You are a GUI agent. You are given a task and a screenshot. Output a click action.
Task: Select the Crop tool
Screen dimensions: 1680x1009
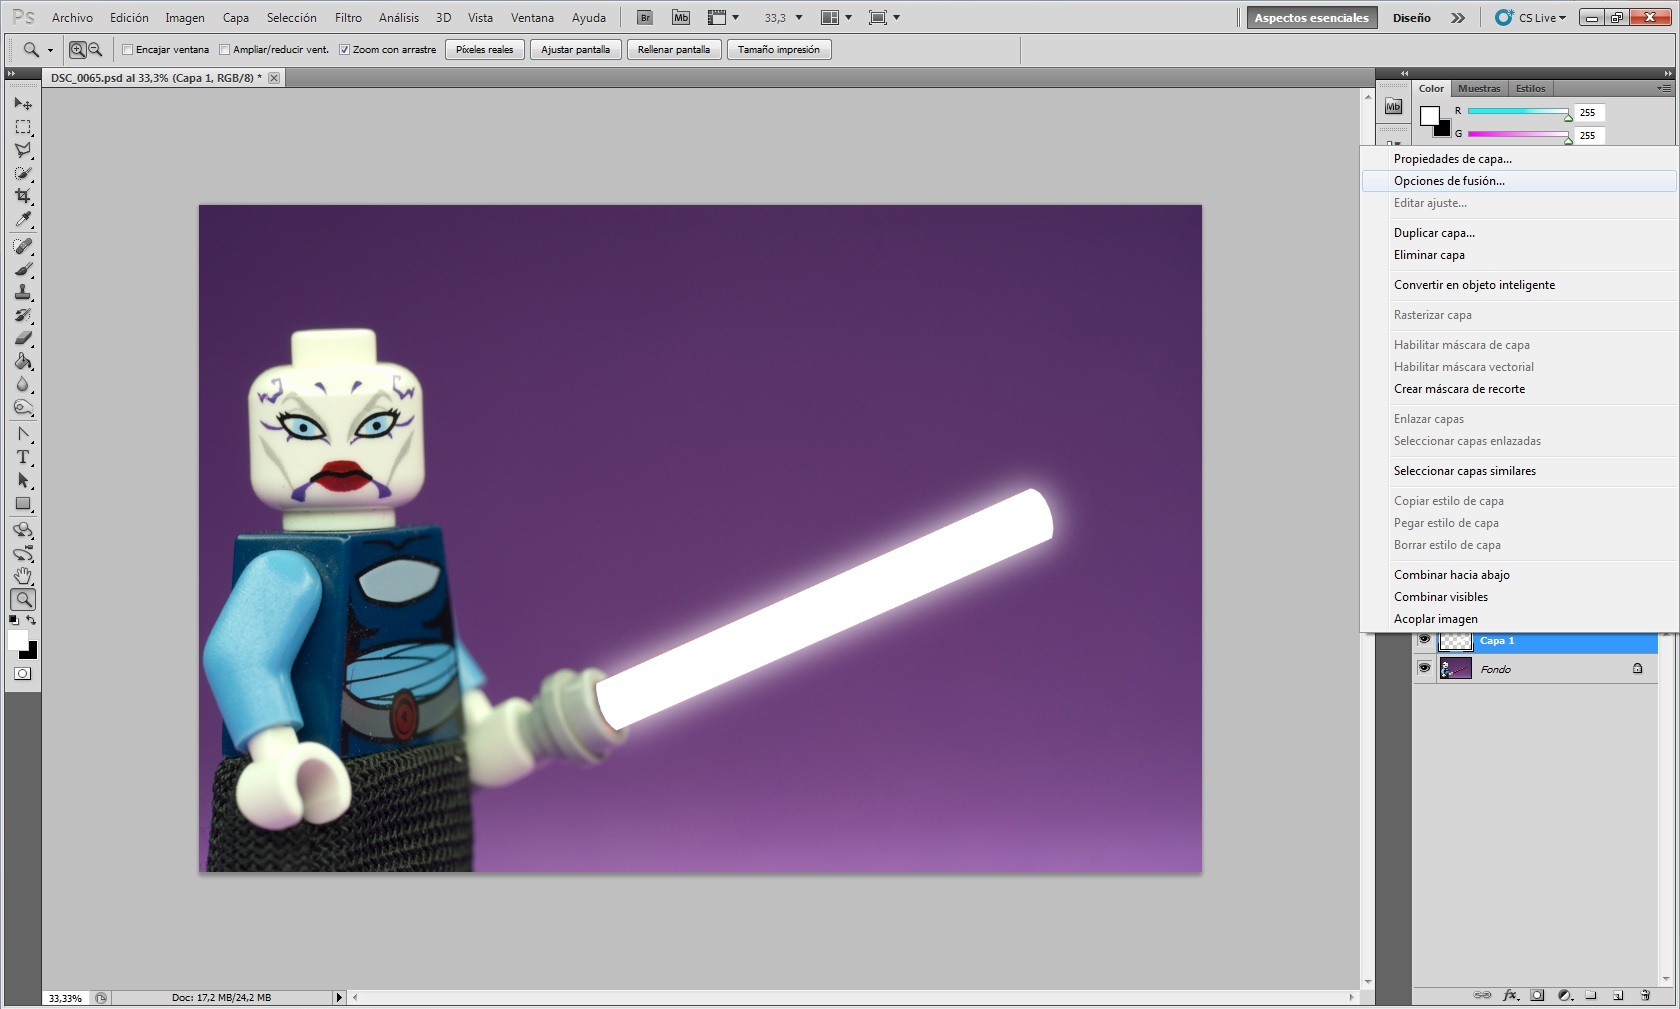tap(23, 196)
